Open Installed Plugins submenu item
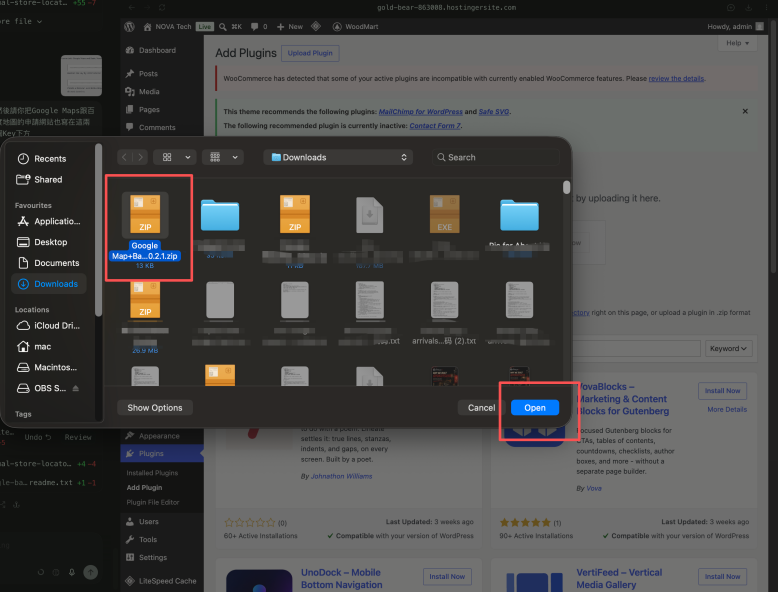This screenshot has width=778, height=592. [x=152, y=473]
